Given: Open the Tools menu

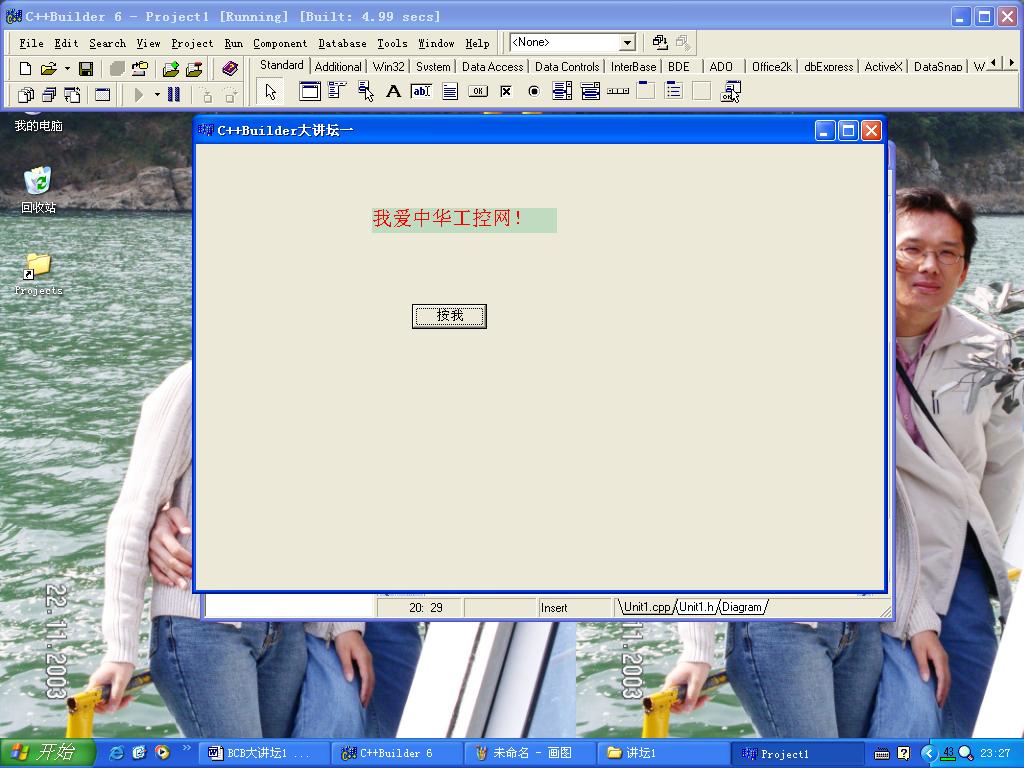Looking at the screenshot, I should click(392, 43).
